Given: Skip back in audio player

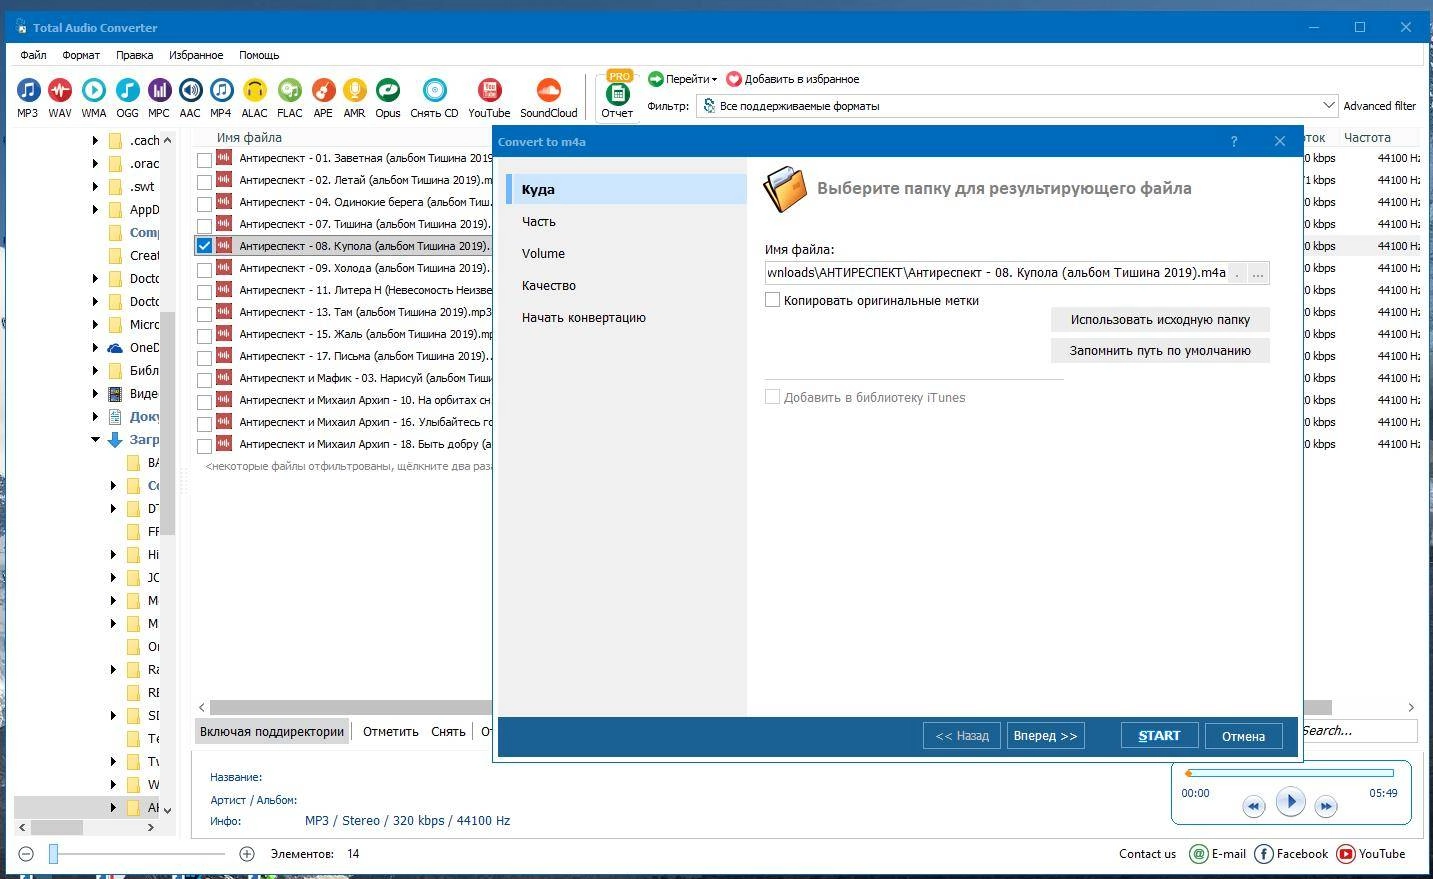Looking at the screenshot, I should [1253, 806].
